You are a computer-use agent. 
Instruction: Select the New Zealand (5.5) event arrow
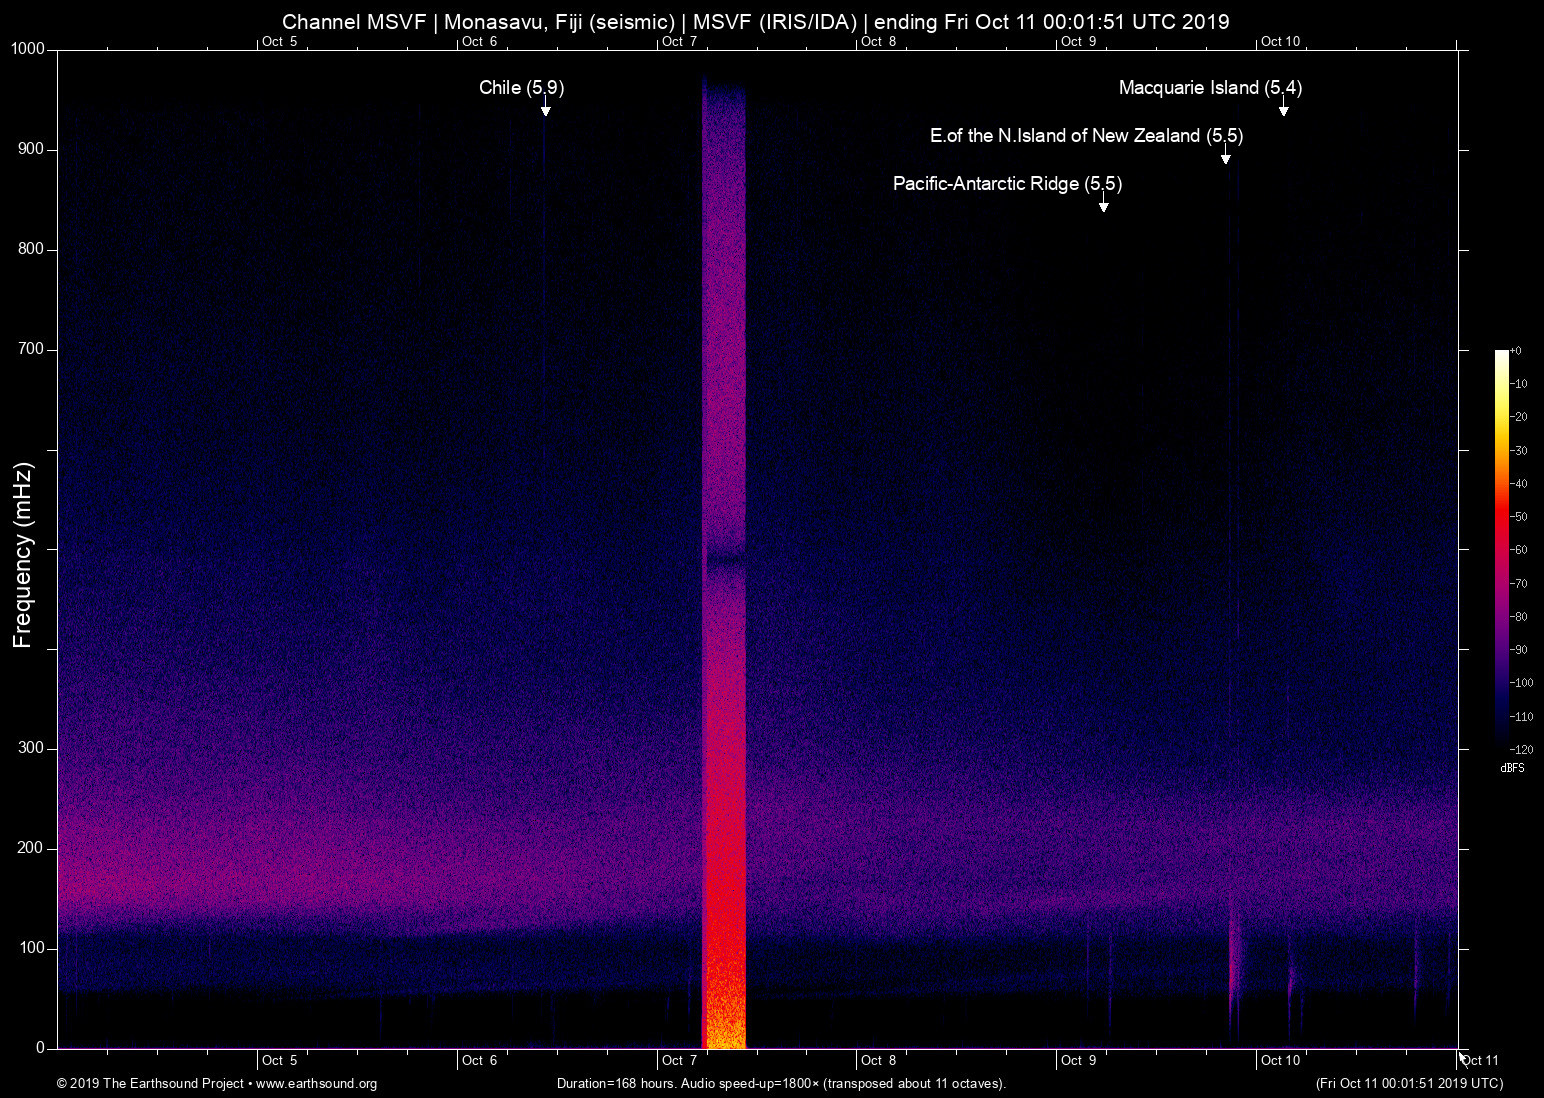pos(1226,157)
